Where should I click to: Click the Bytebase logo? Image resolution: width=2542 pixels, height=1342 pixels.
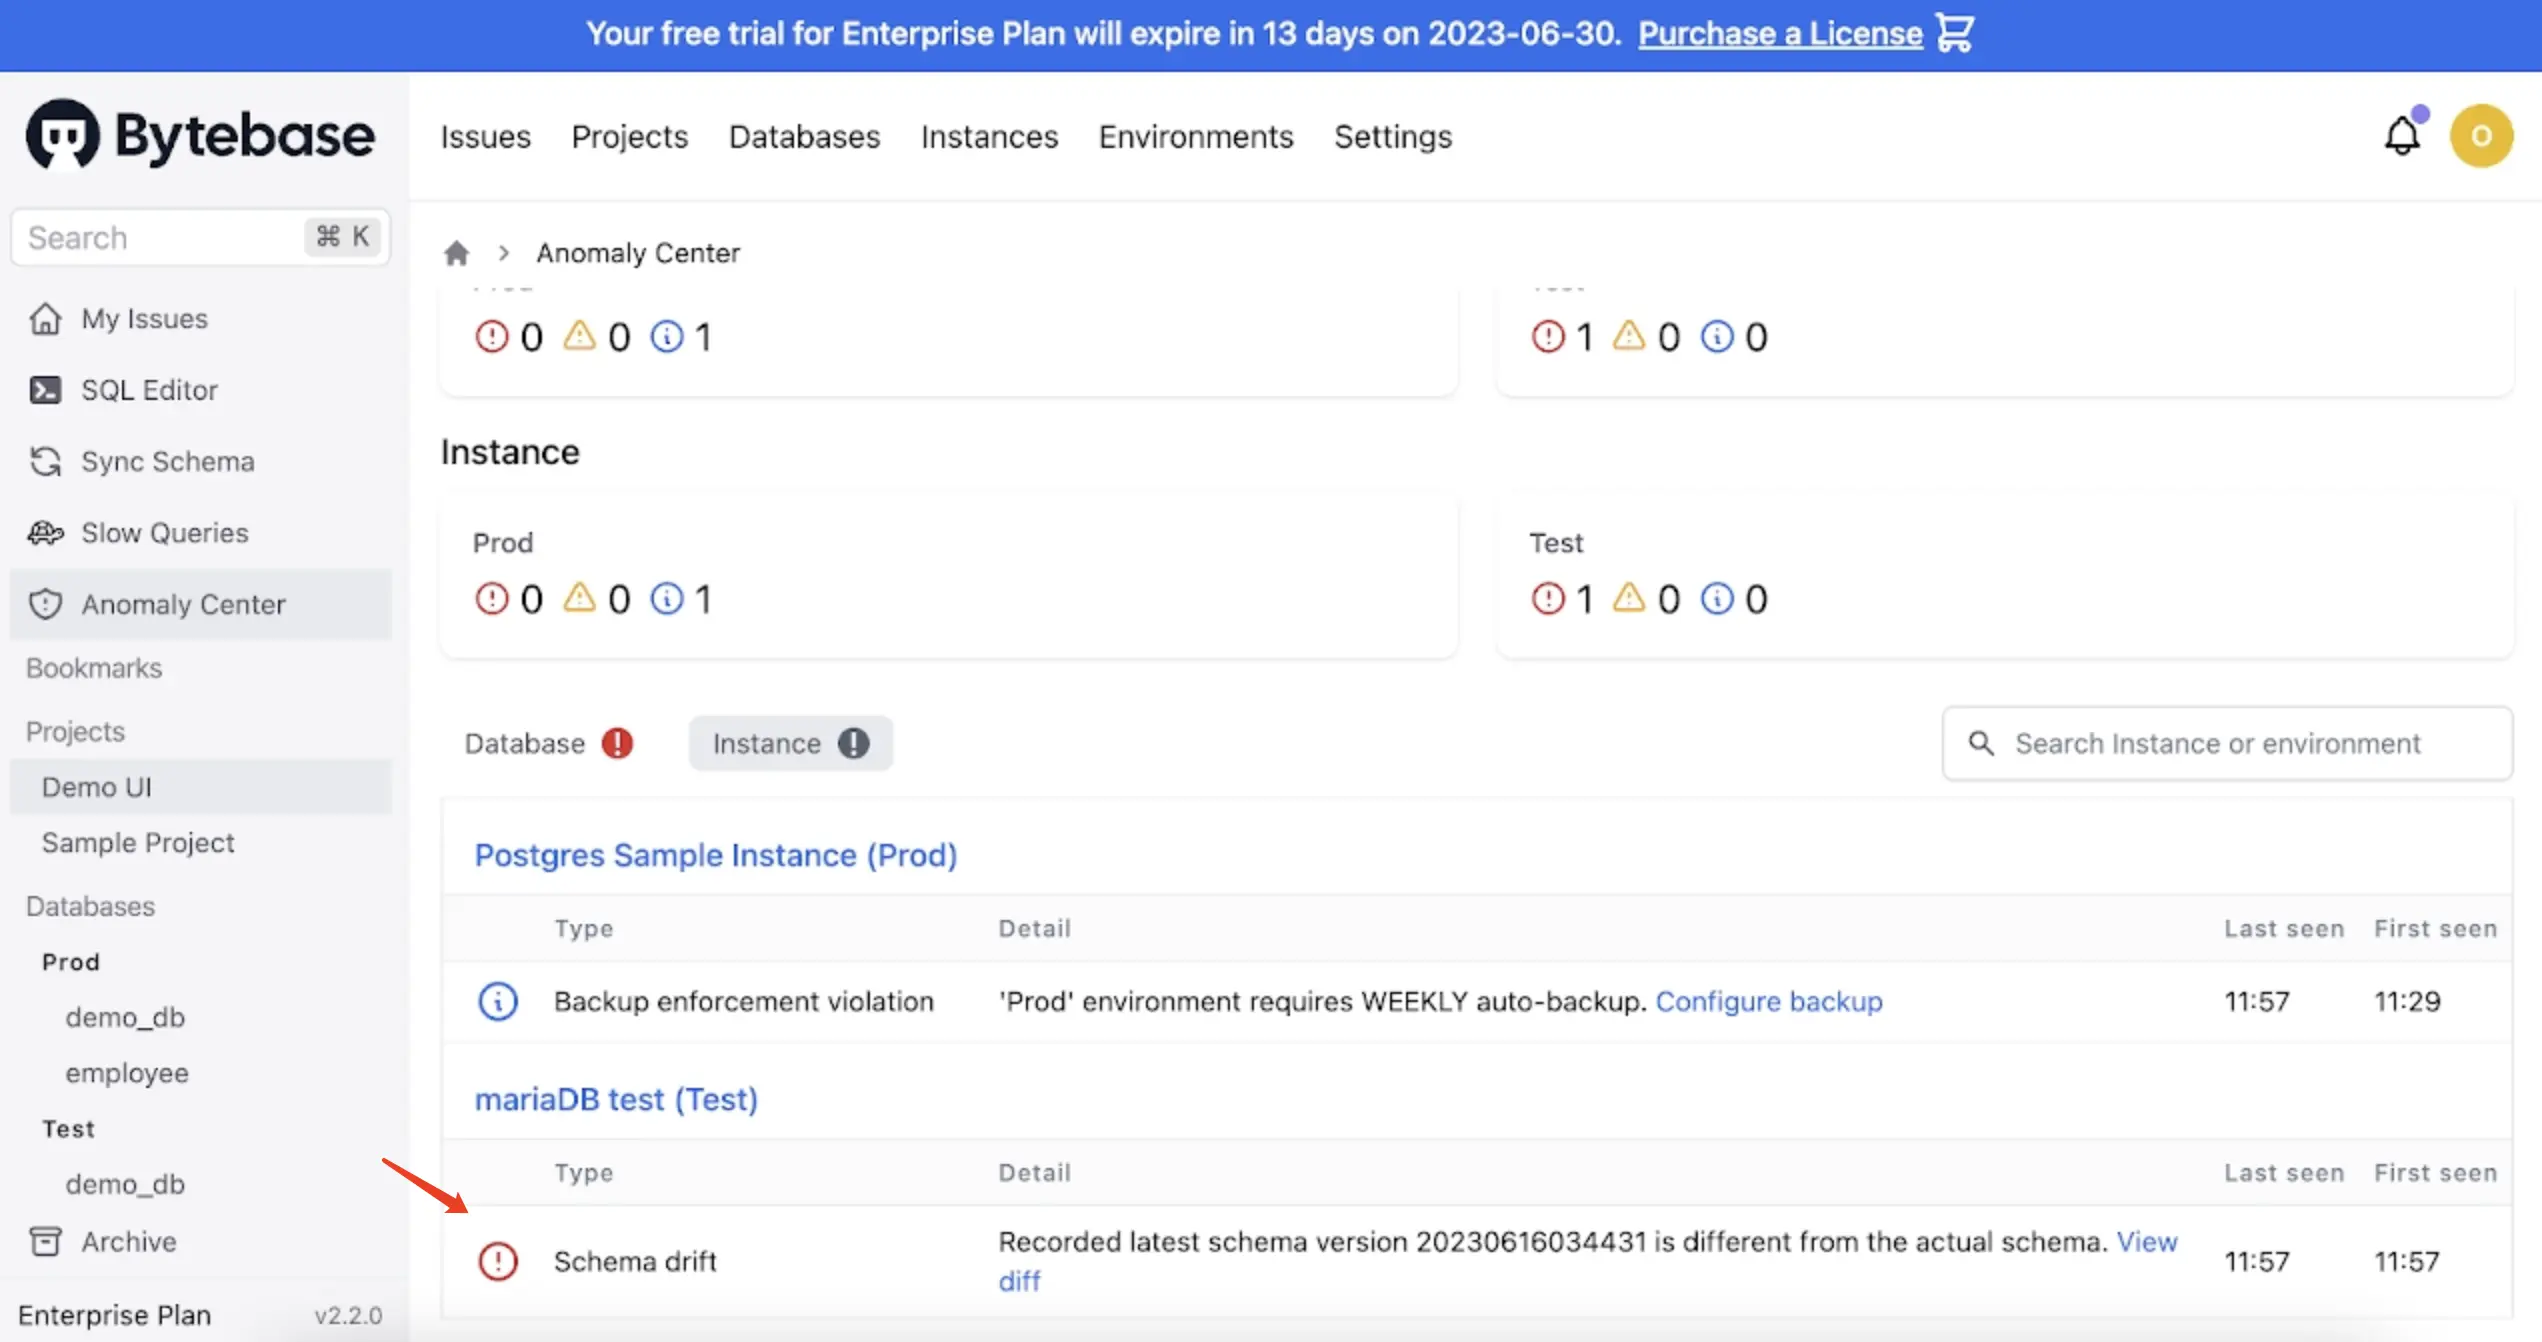[200, 135]
